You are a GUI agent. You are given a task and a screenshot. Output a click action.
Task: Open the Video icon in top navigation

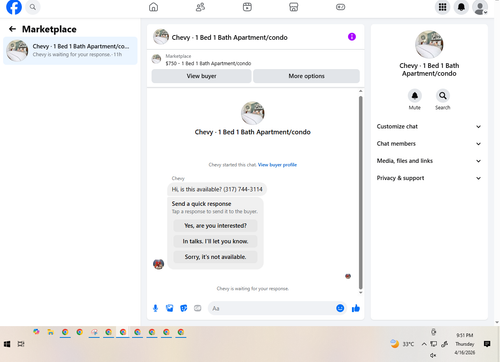(247, 7)
